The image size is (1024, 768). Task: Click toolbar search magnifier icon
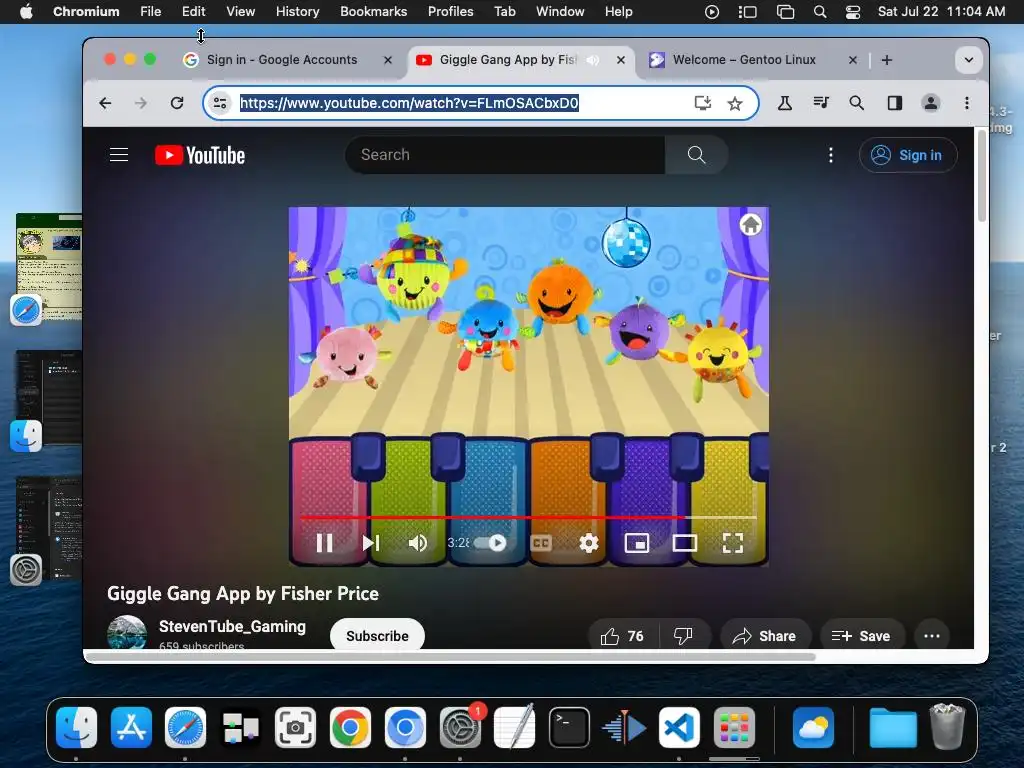pos(856,103)
